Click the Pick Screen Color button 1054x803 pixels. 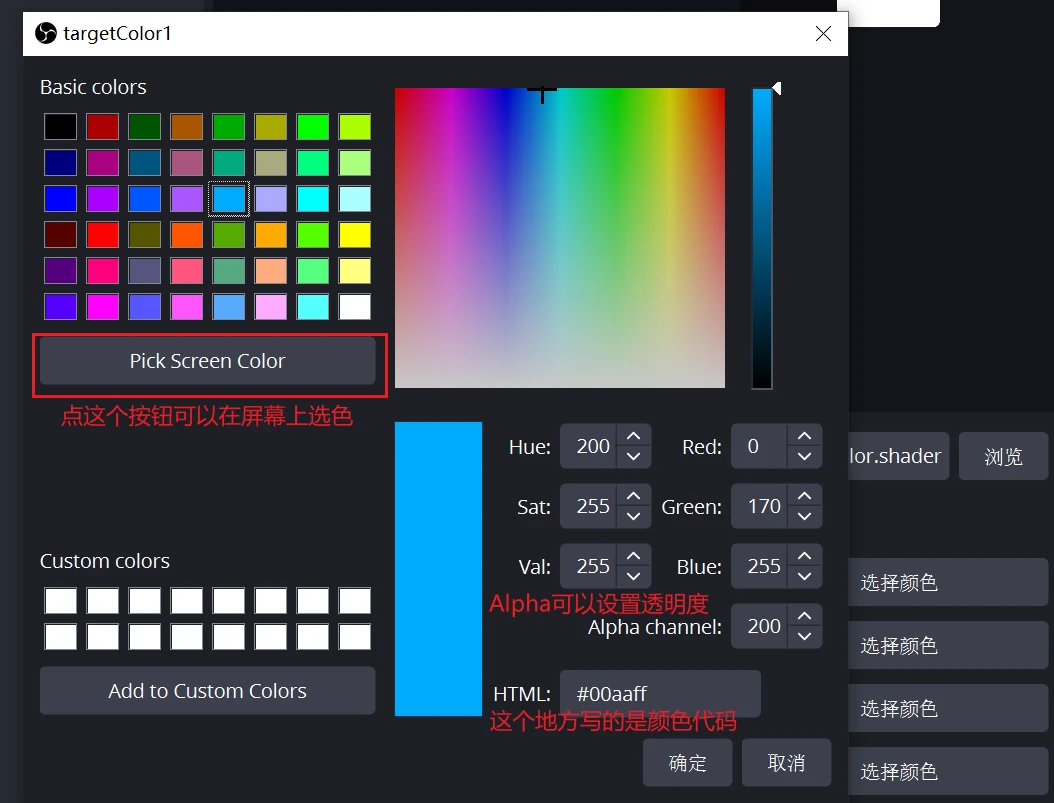(x=208, y=361)
